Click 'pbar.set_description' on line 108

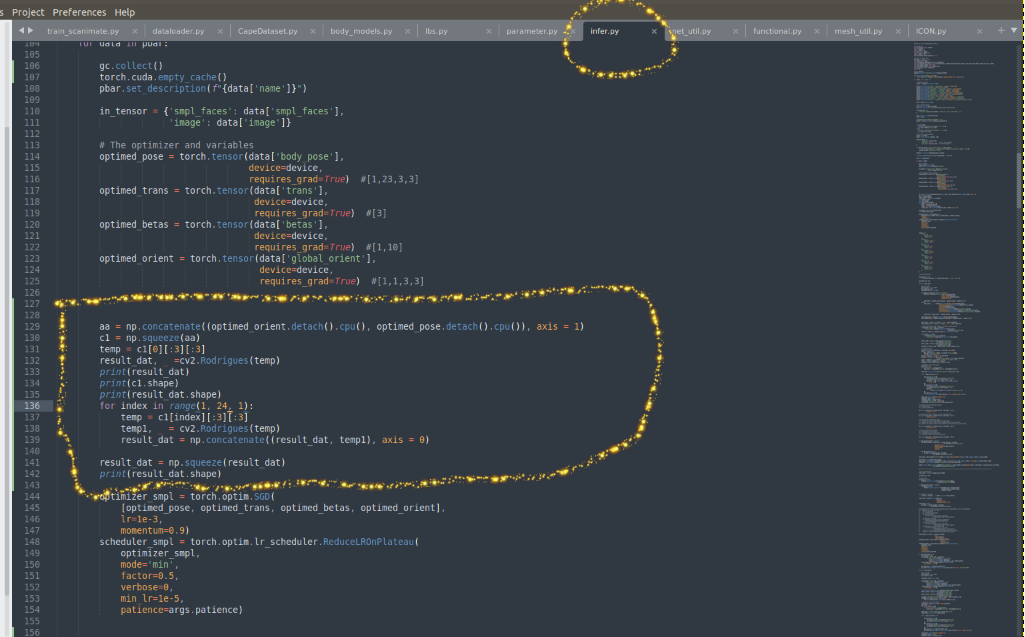pos(152,88)
